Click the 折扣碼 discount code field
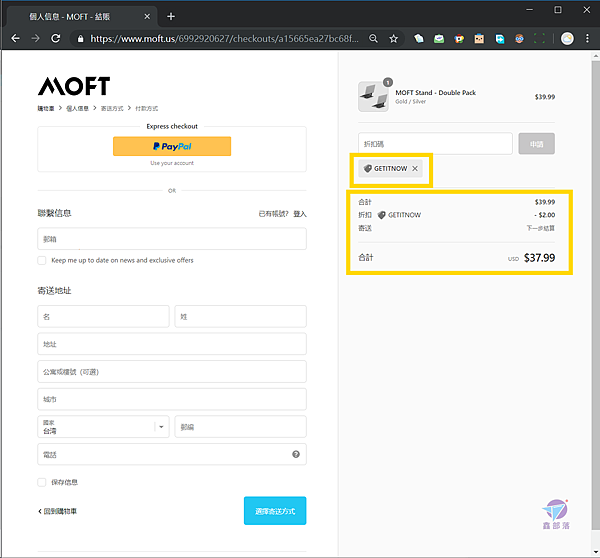The image size is (600, 558). pos(435,144)
